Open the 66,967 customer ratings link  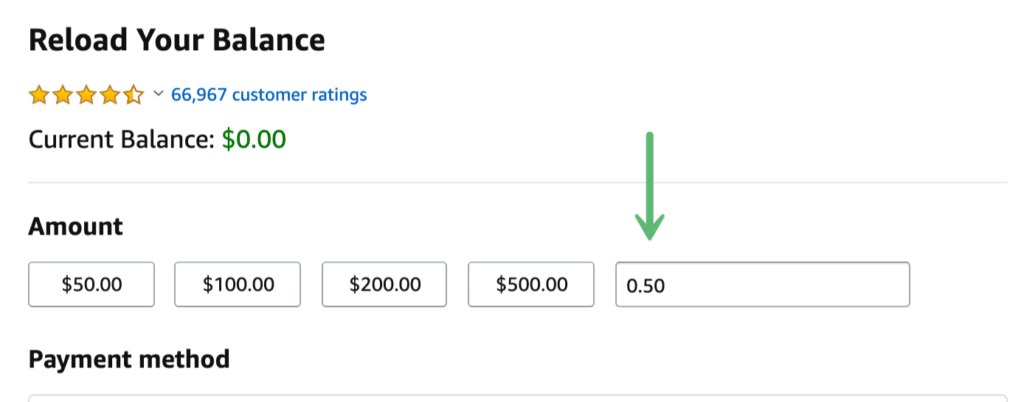coord(269,95)
